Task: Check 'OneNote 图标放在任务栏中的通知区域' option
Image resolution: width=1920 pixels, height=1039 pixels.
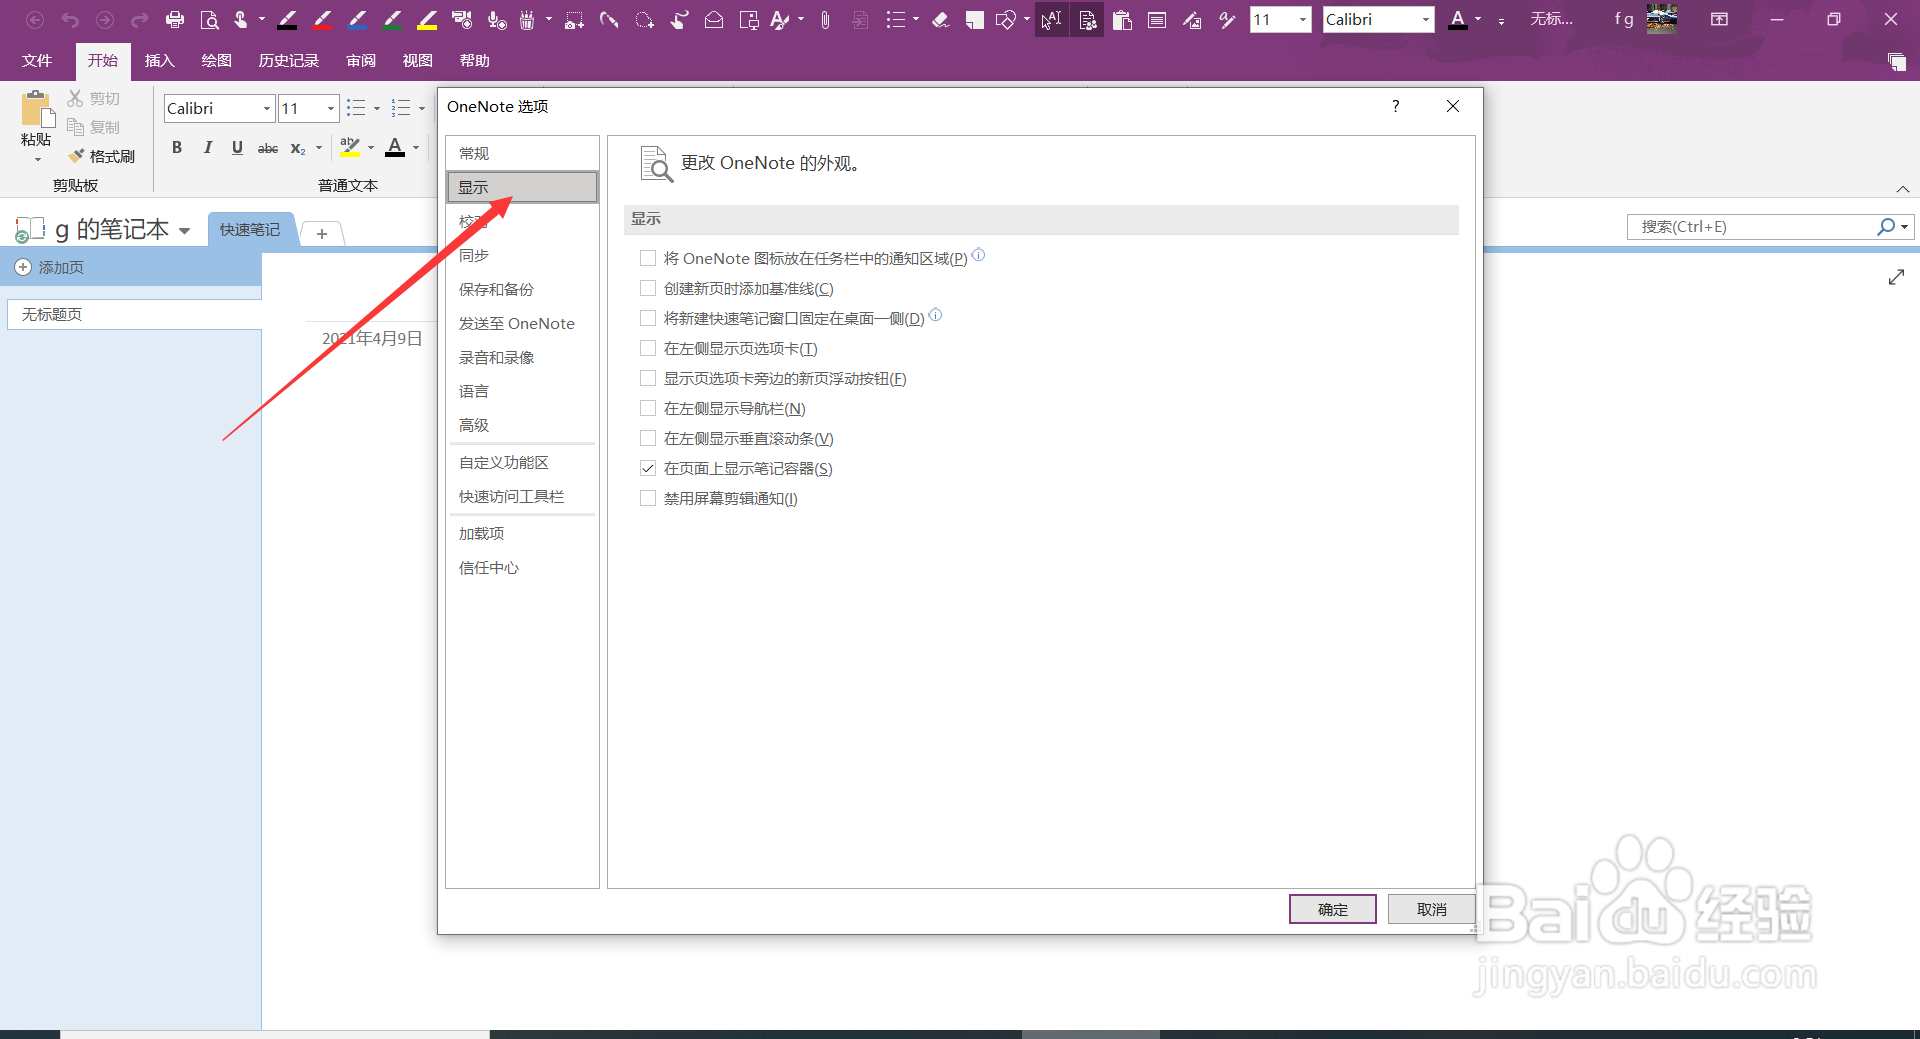Action: tap(648, 258)
